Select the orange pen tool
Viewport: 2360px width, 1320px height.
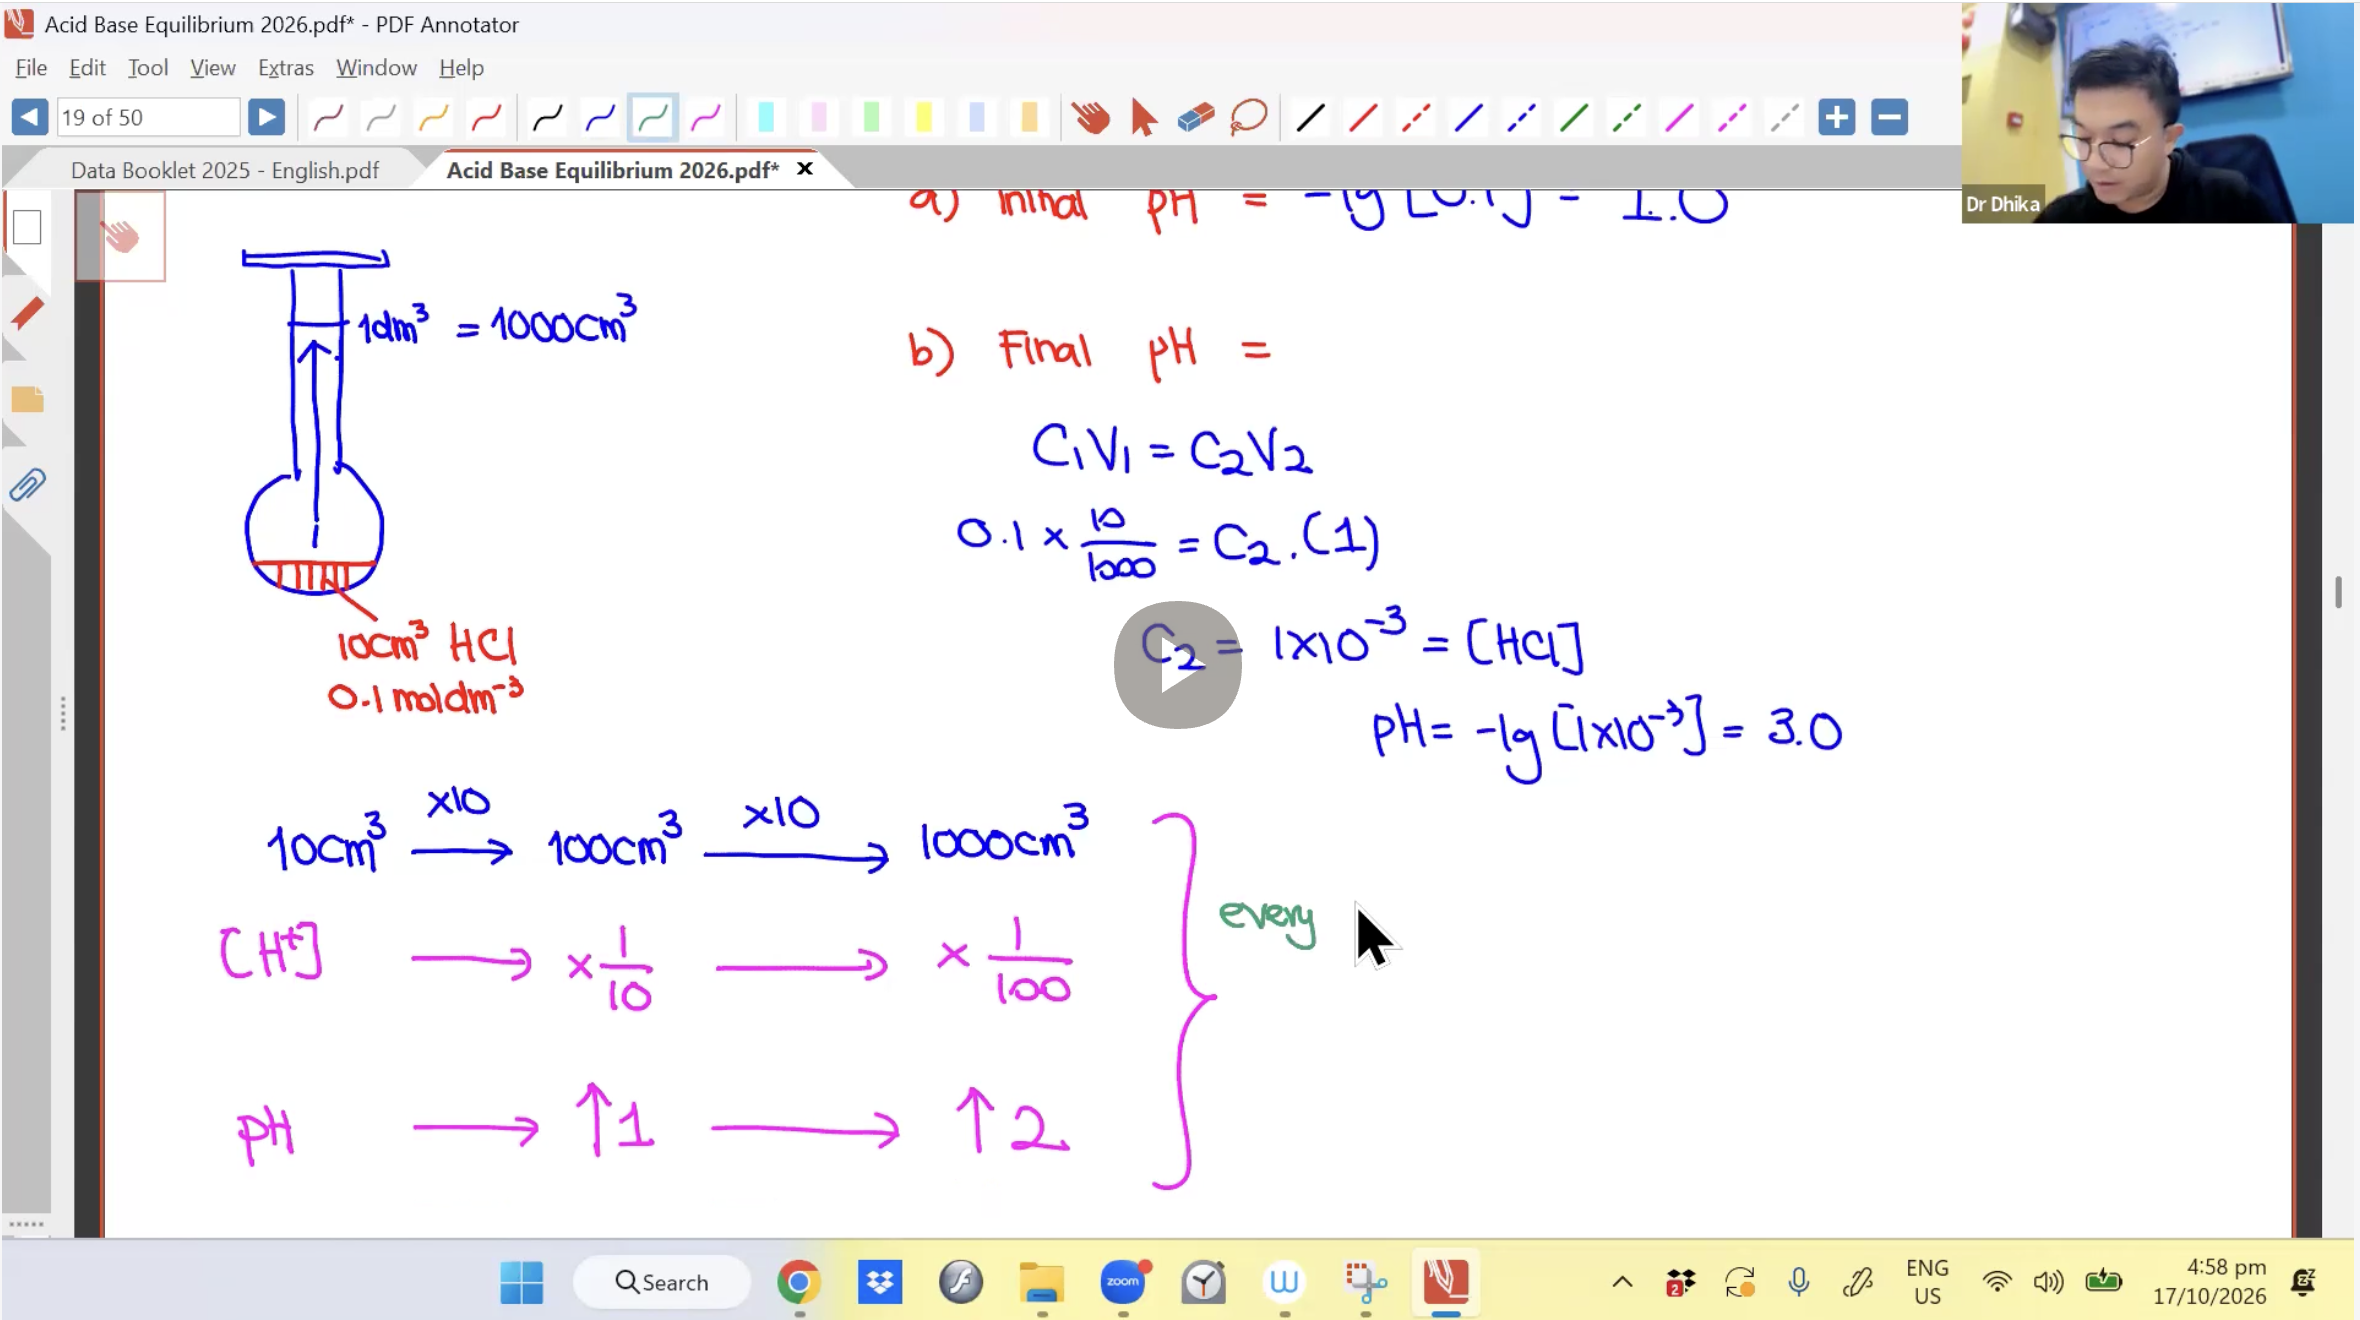tap(433, 118)
